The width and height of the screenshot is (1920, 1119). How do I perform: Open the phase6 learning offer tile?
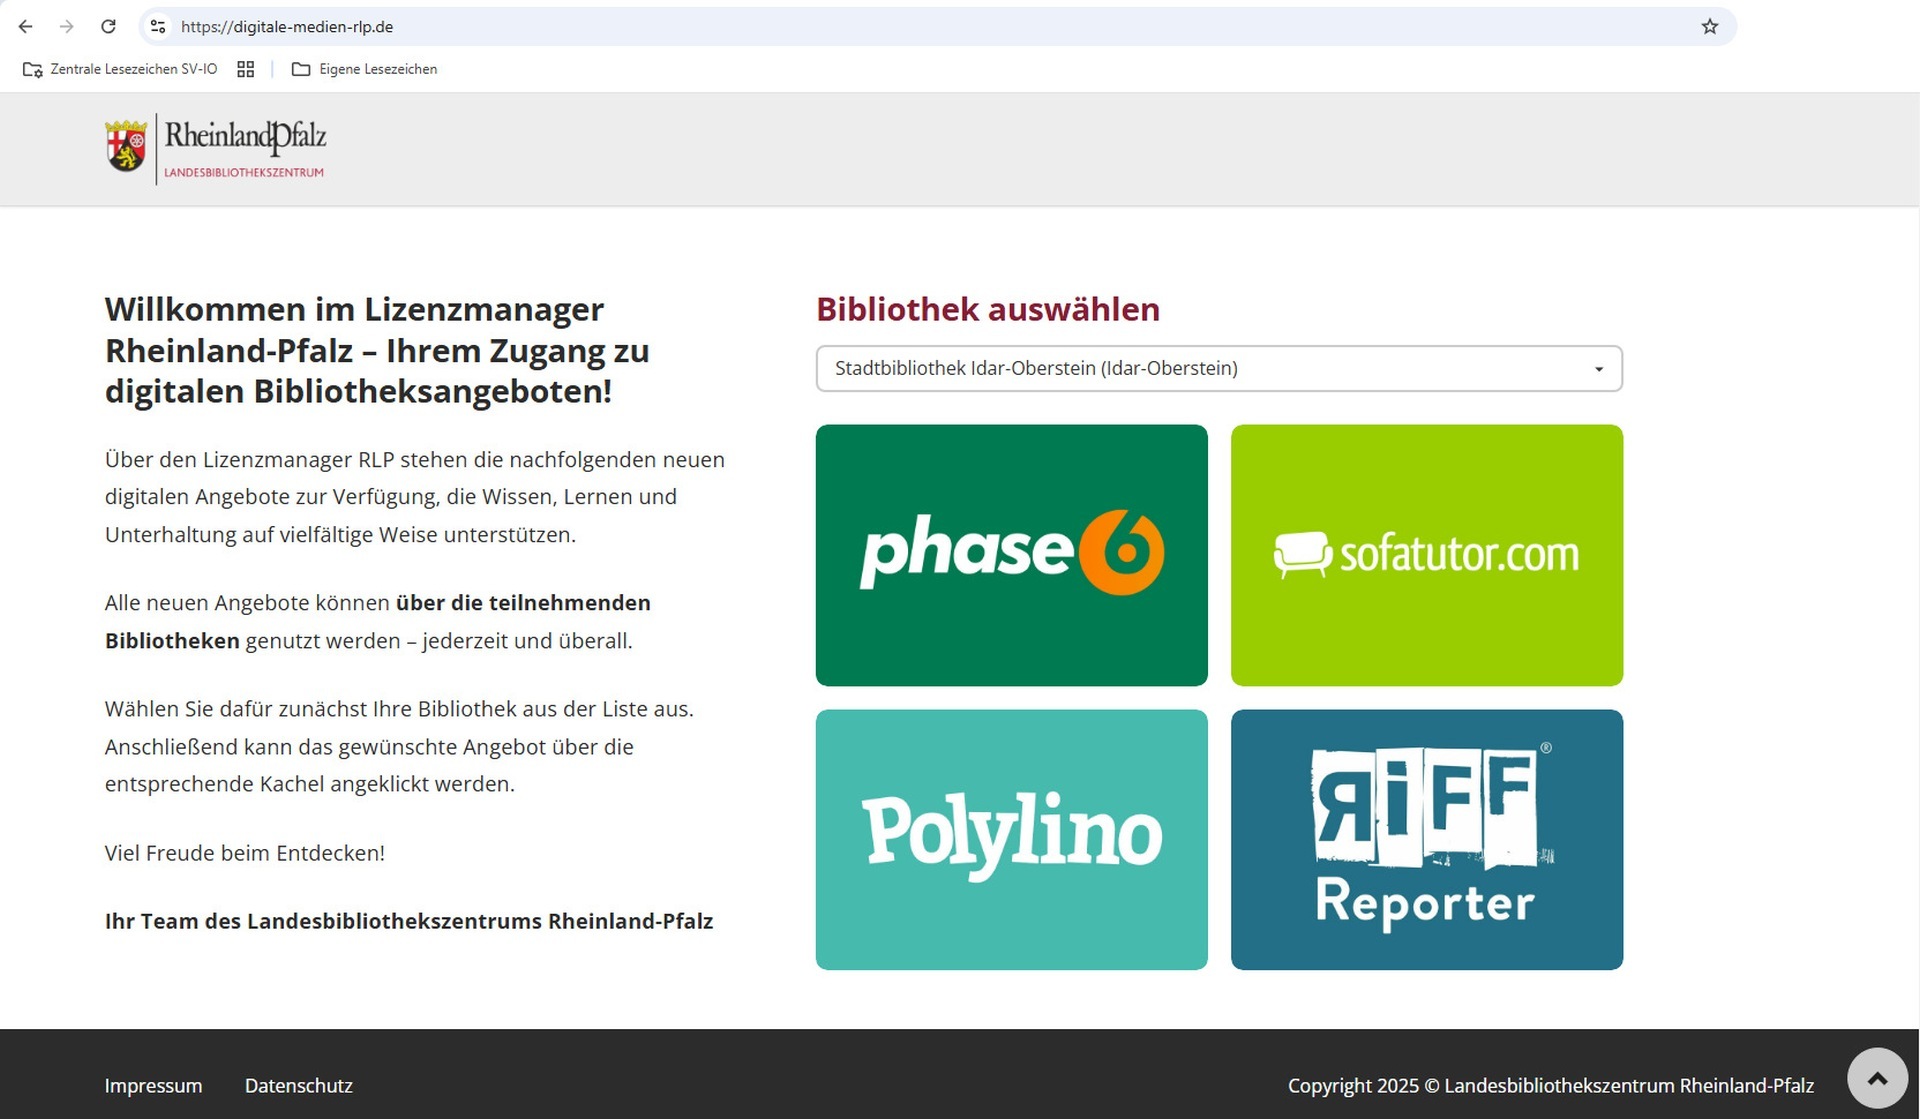1011,555
